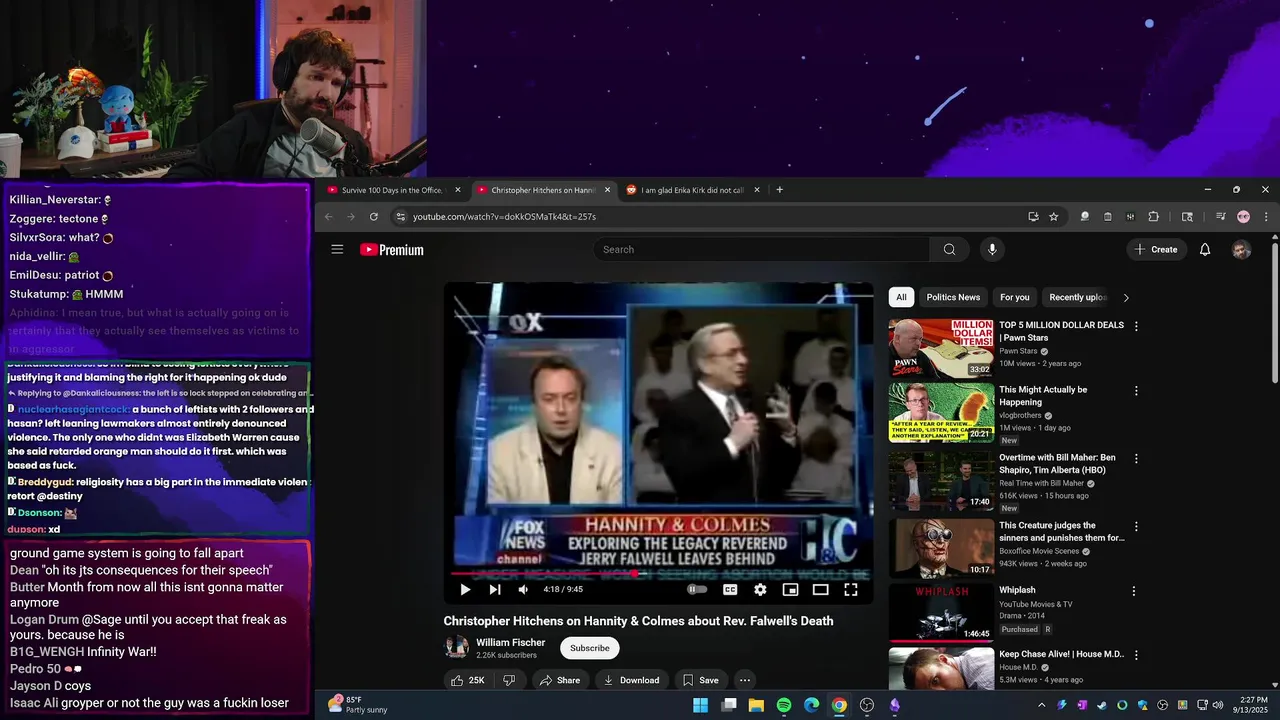Open the Create button
Viewport: 1280px width, 720px height.
(x=1156, y=249)
